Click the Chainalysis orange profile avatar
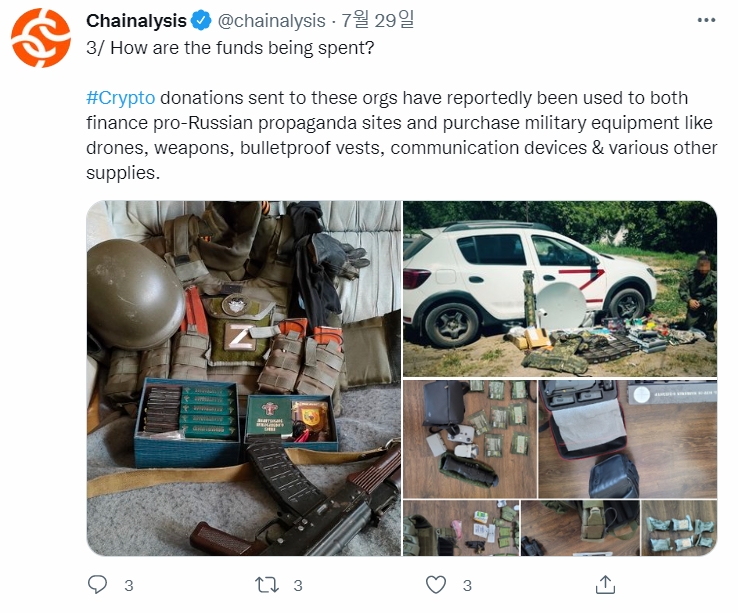This screenshot has width=738, height=613. pos(41,38)
